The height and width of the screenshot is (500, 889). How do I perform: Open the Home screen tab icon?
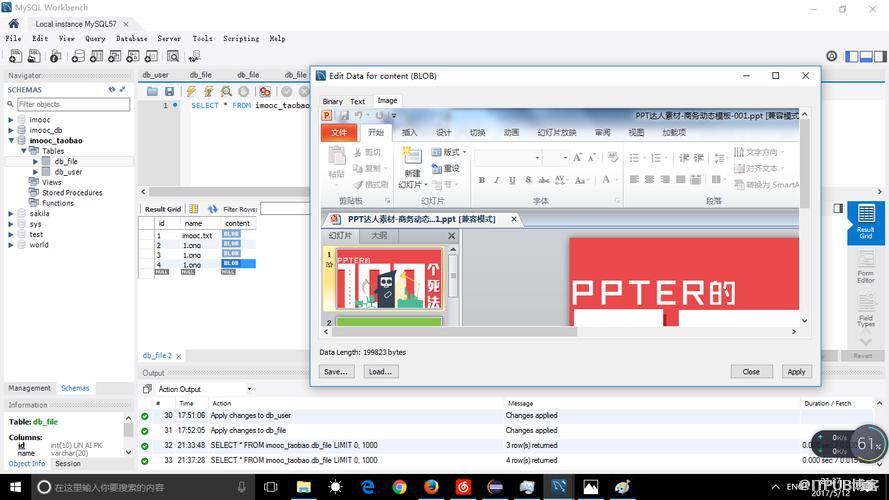[x=14, y=24]
